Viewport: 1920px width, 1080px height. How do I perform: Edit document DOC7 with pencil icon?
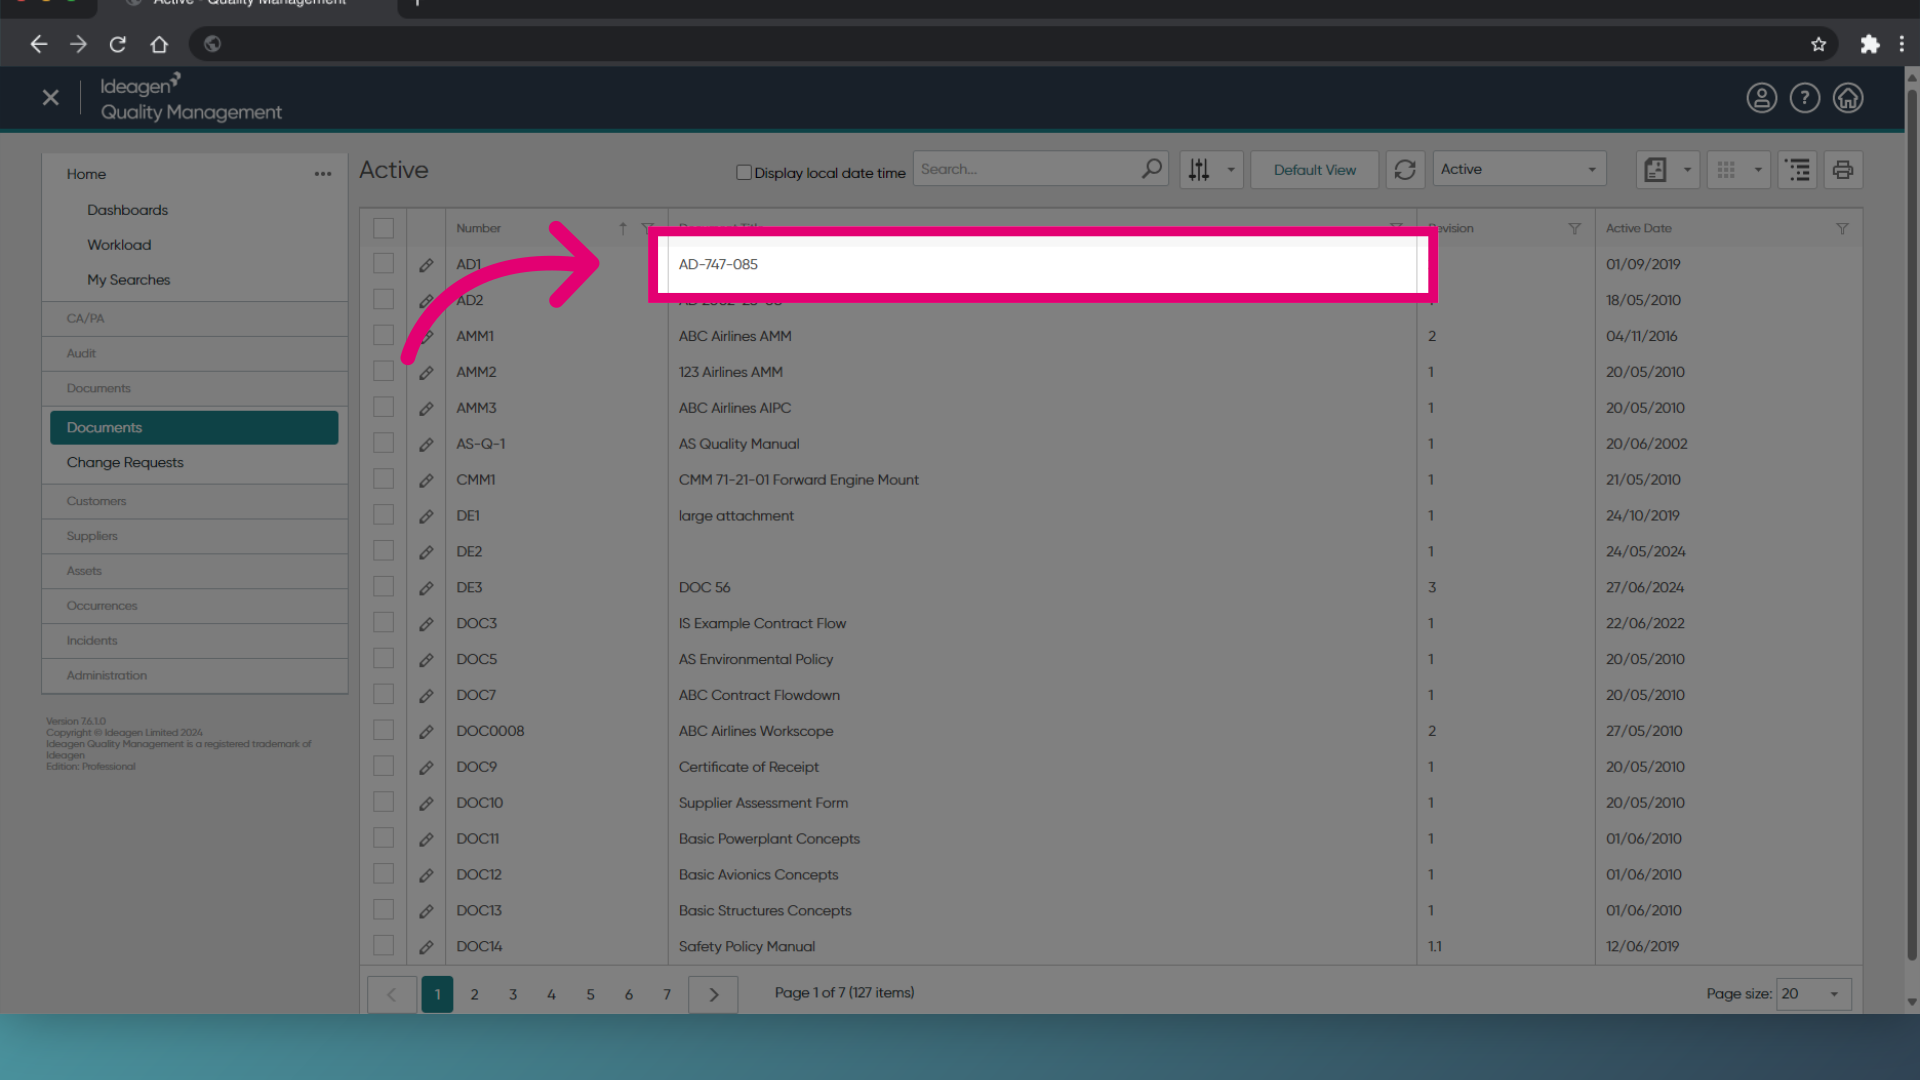[426, 696]
